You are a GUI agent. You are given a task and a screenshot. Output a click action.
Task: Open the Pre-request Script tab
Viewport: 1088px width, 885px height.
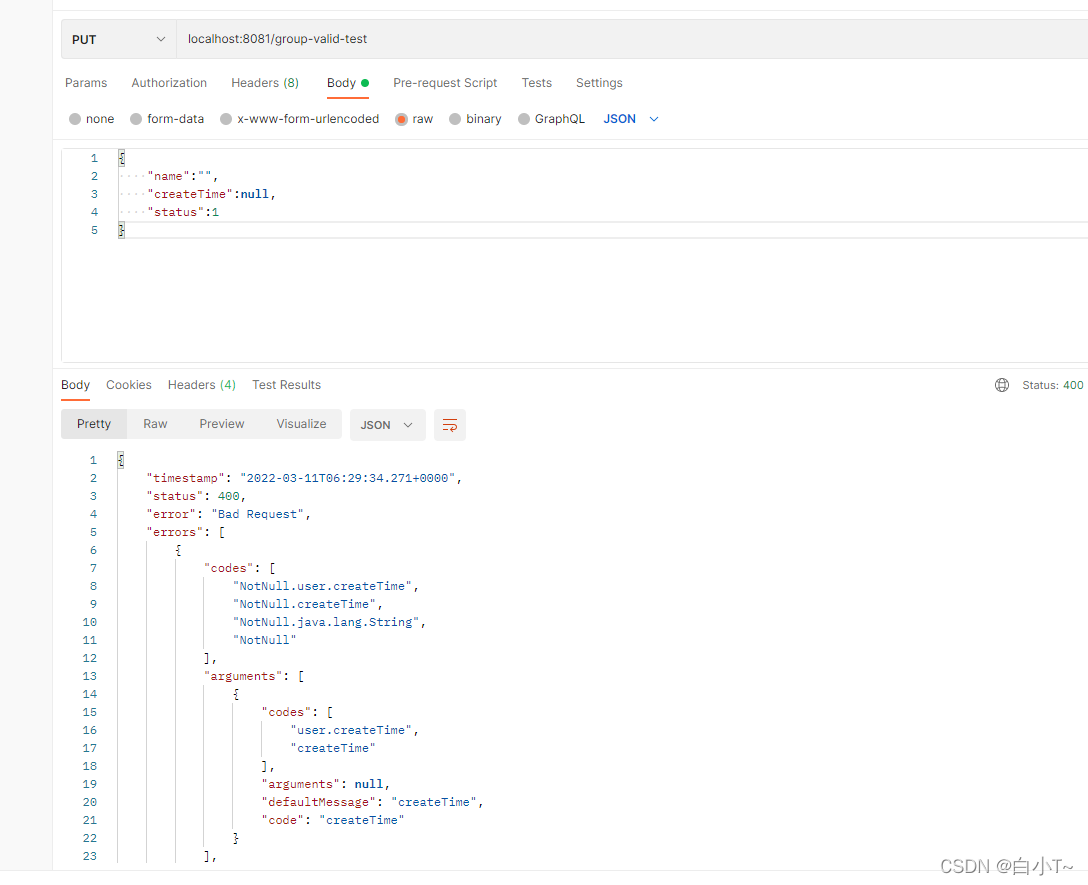(445, 83)
